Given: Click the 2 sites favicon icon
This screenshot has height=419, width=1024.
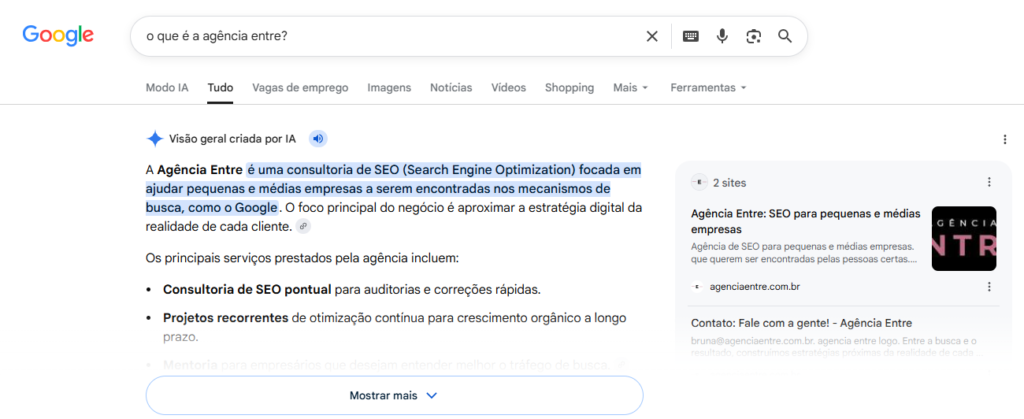Looking at the screenshot, I should (699, 183).
